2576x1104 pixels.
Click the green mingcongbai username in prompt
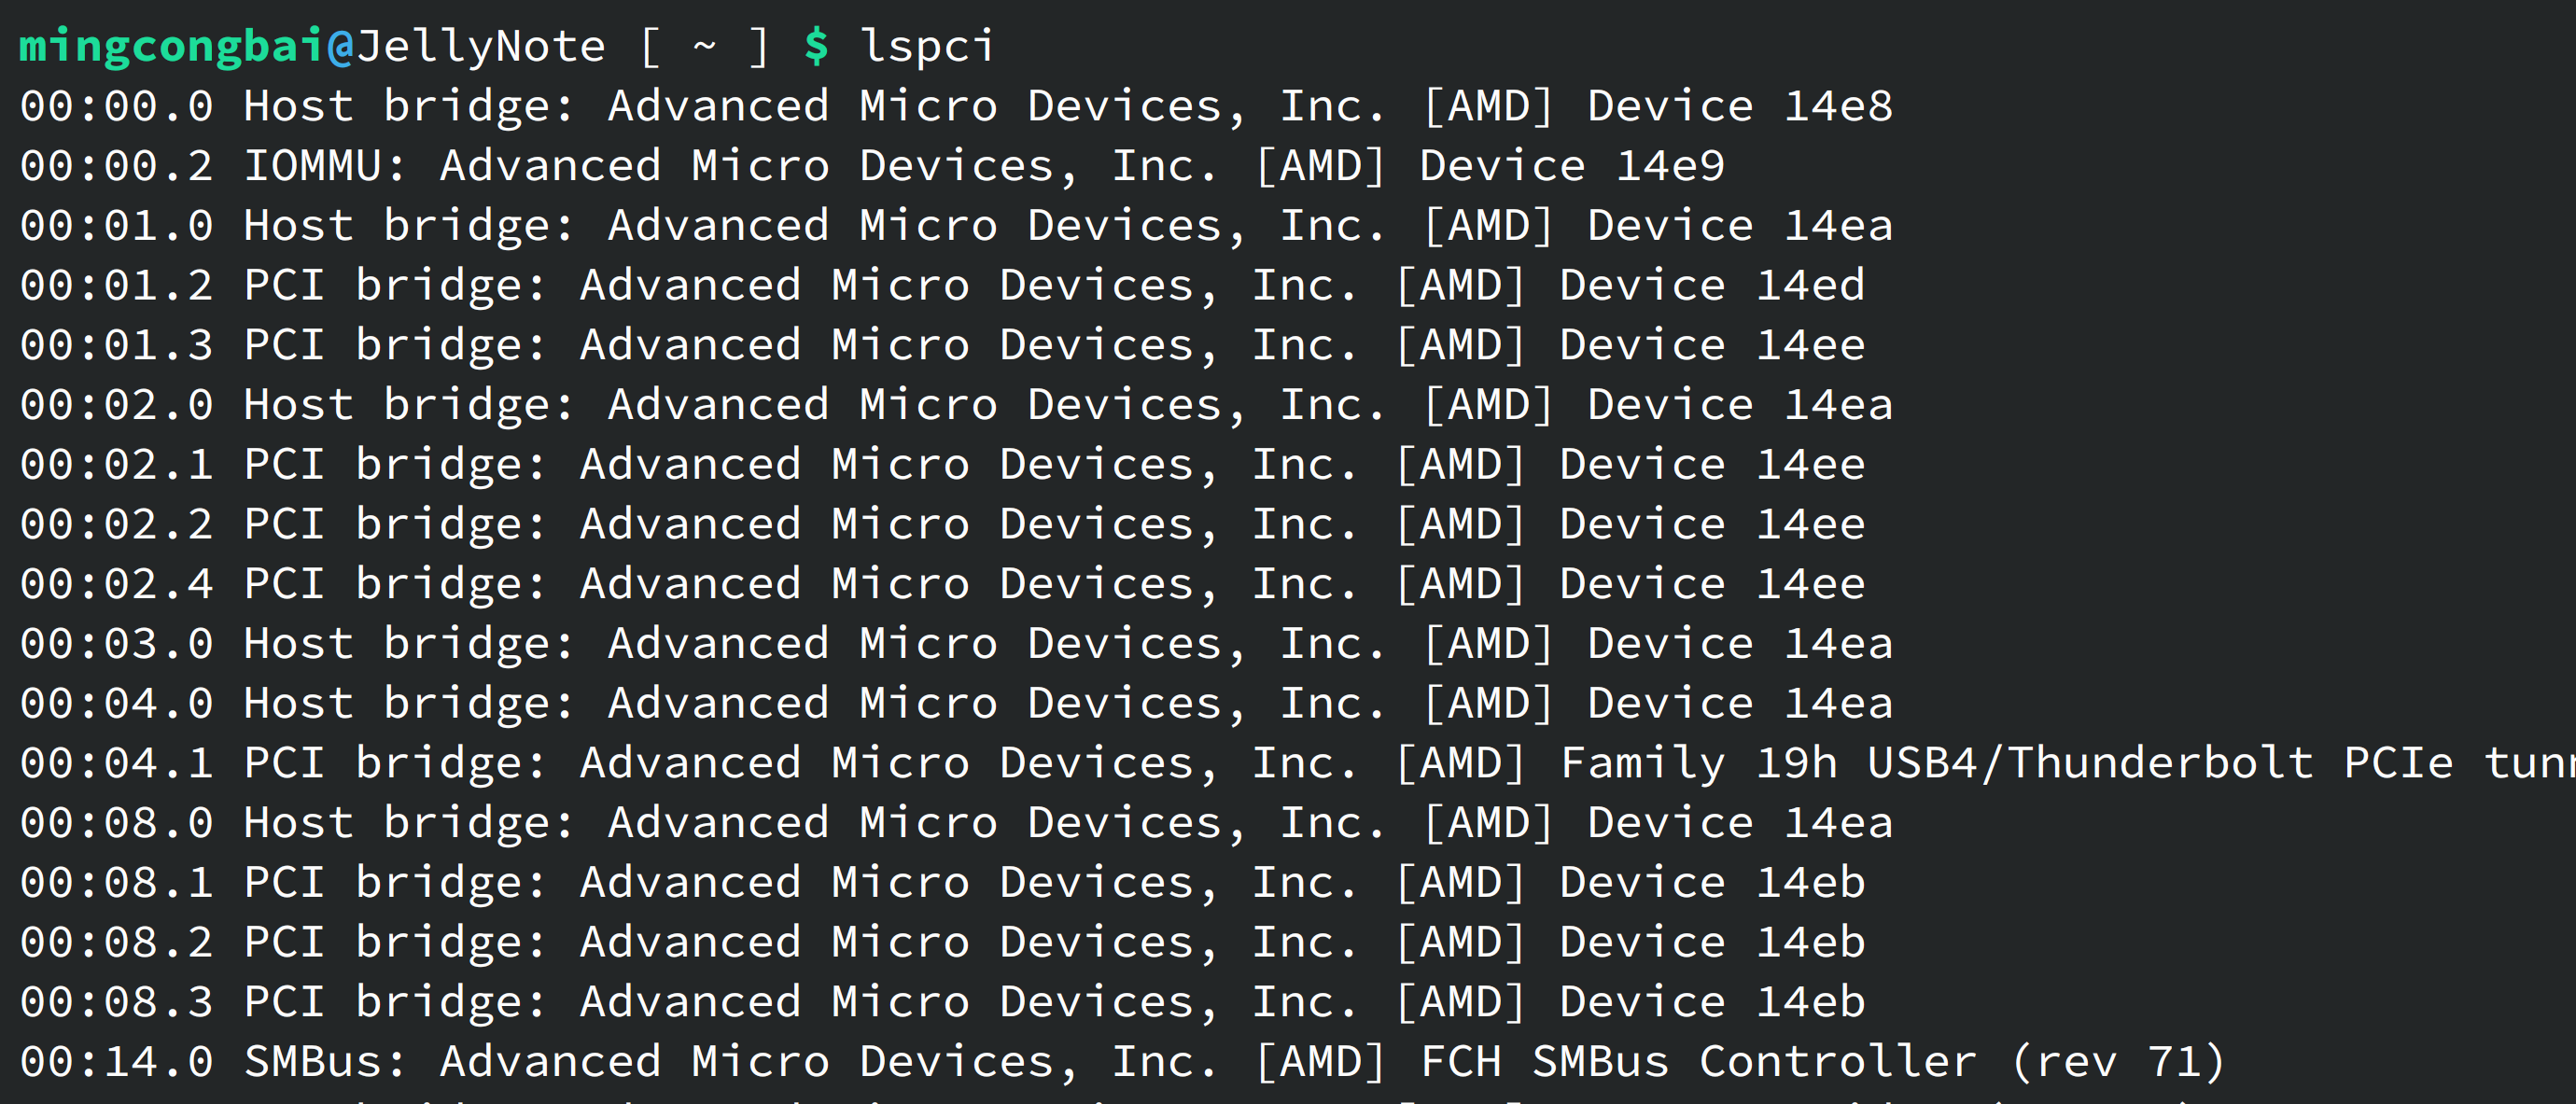172,46
